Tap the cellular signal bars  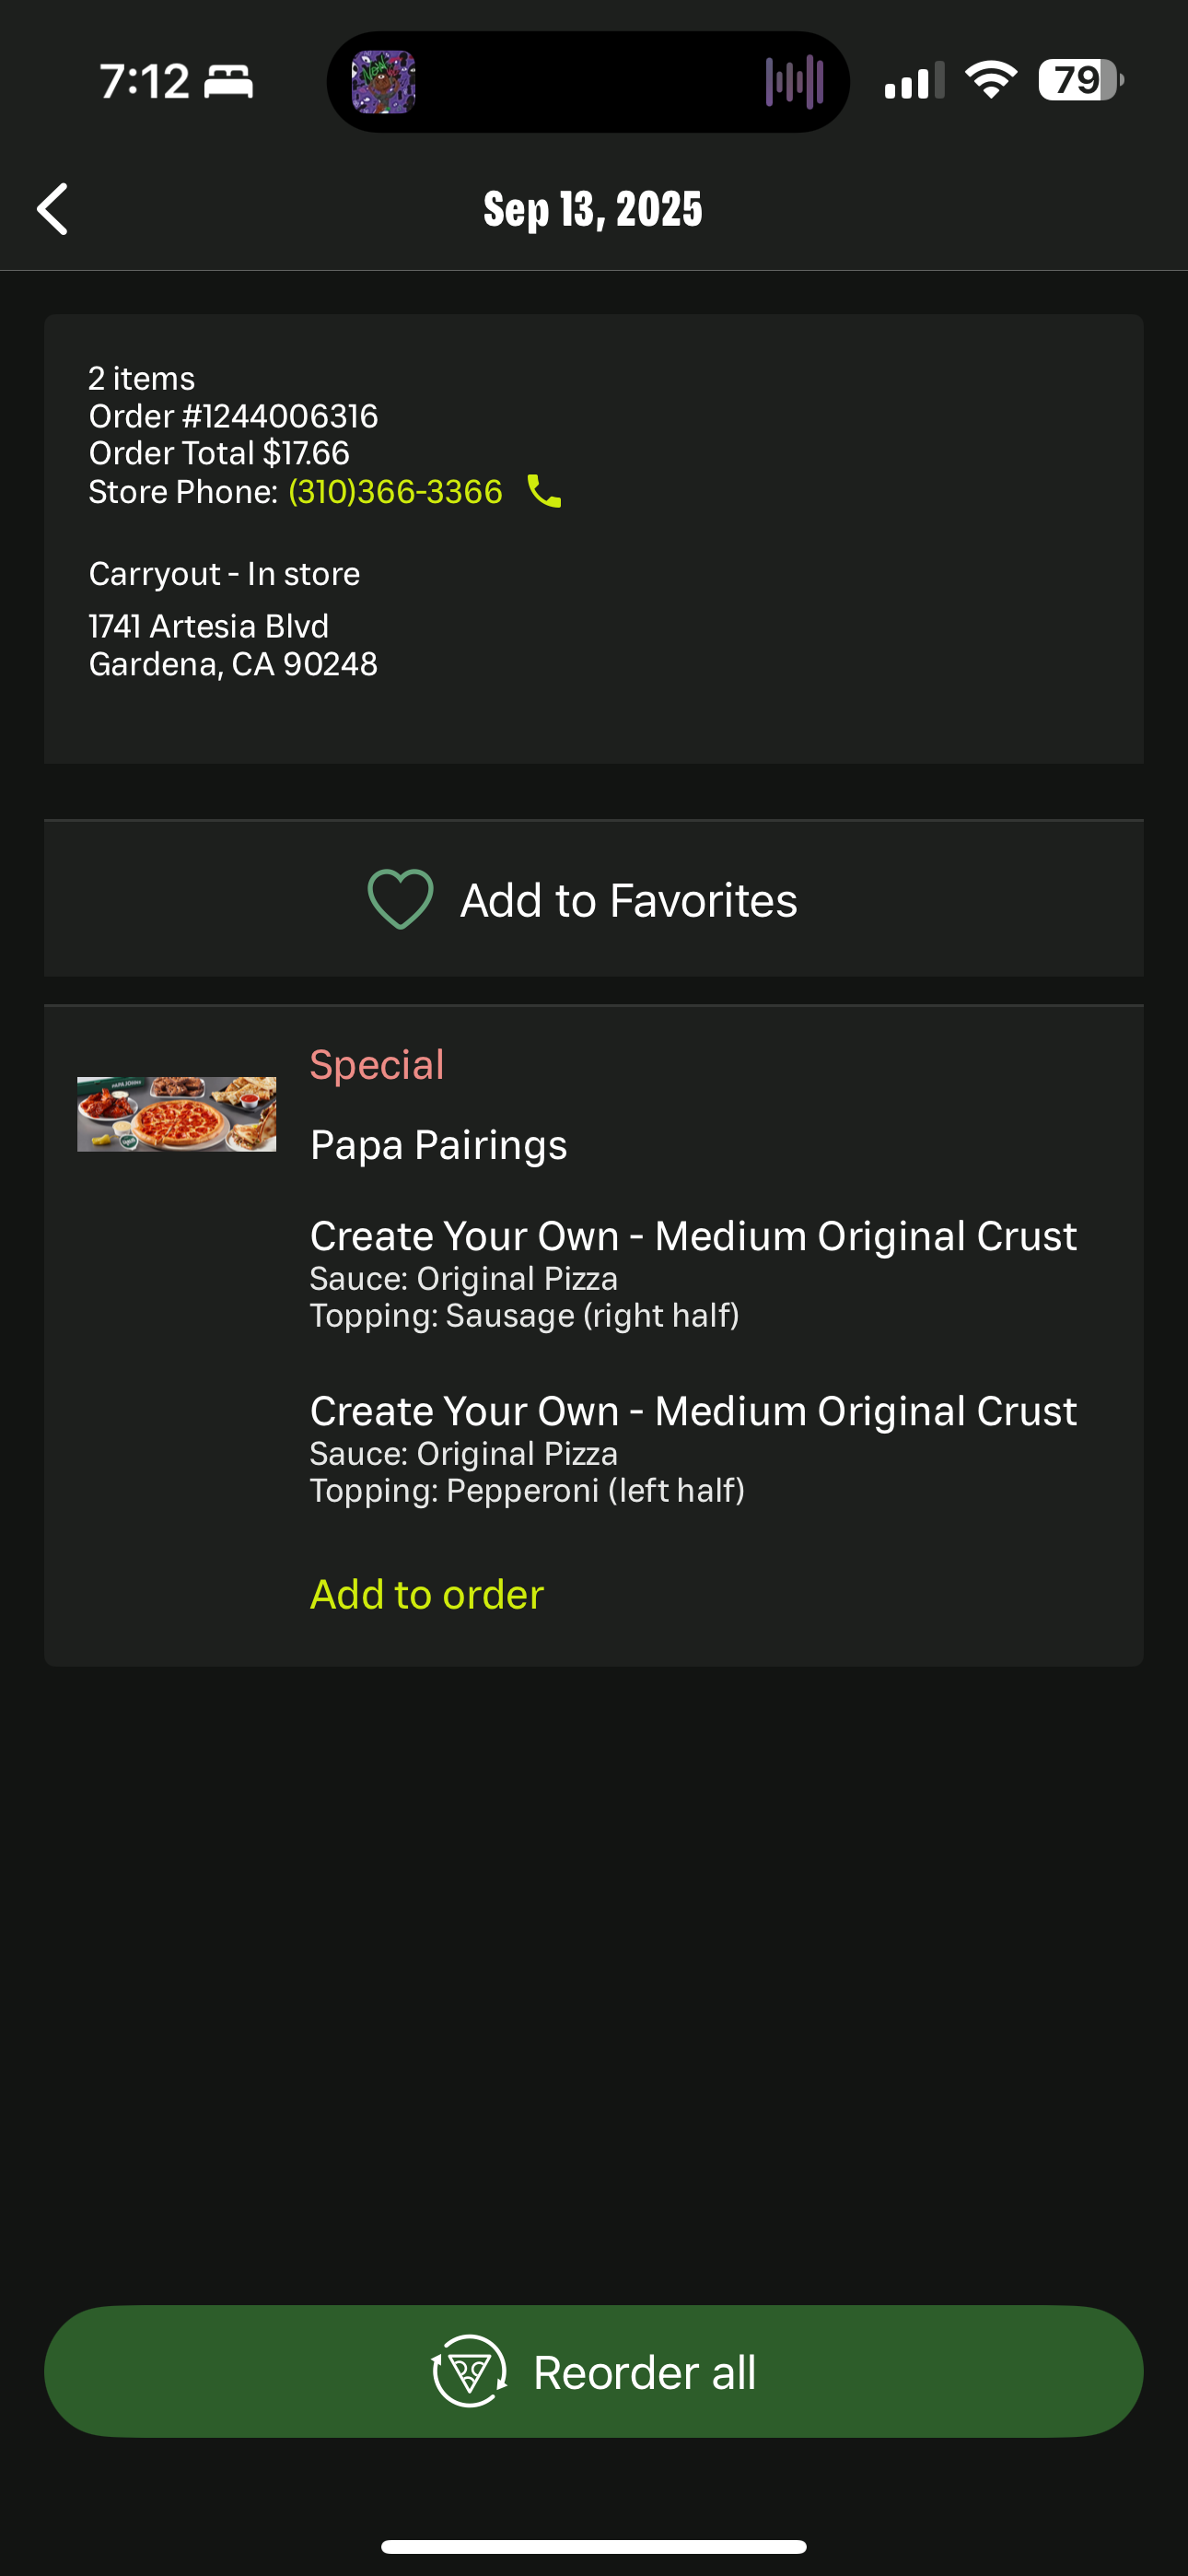pyautogui.click(x=914, y=81)
